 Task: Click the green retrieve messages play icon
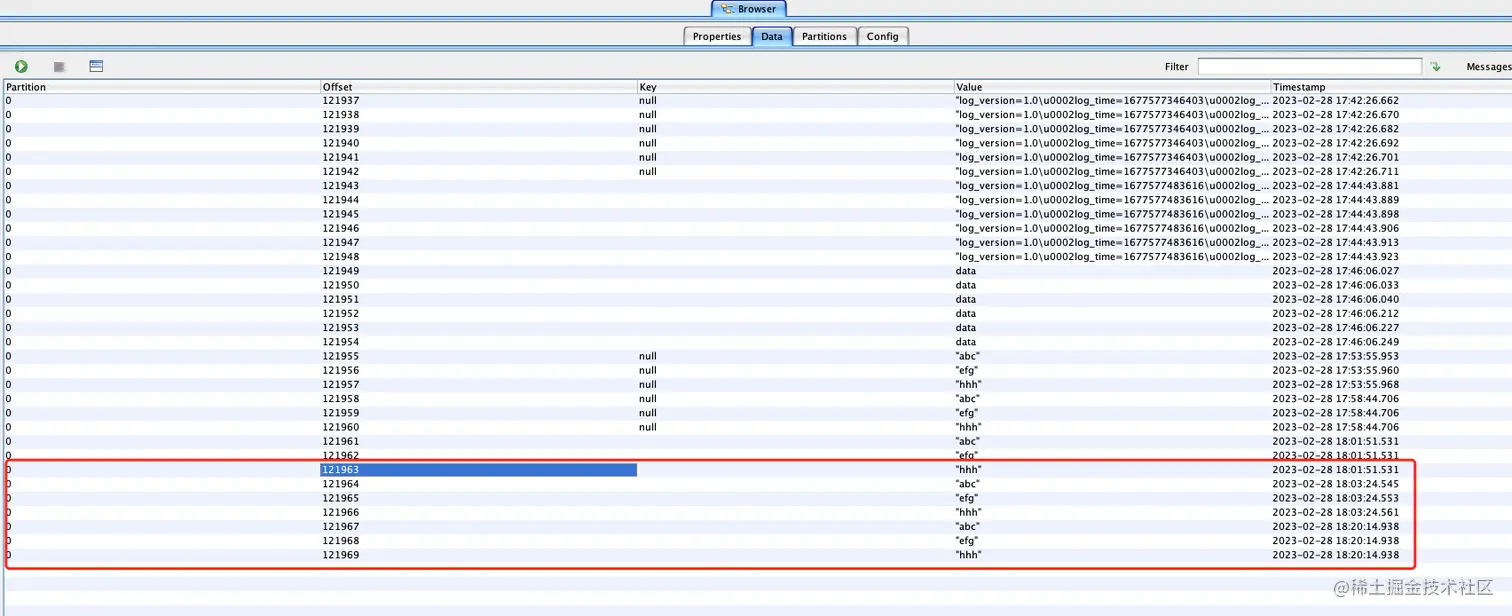click(x=21, y=66)
